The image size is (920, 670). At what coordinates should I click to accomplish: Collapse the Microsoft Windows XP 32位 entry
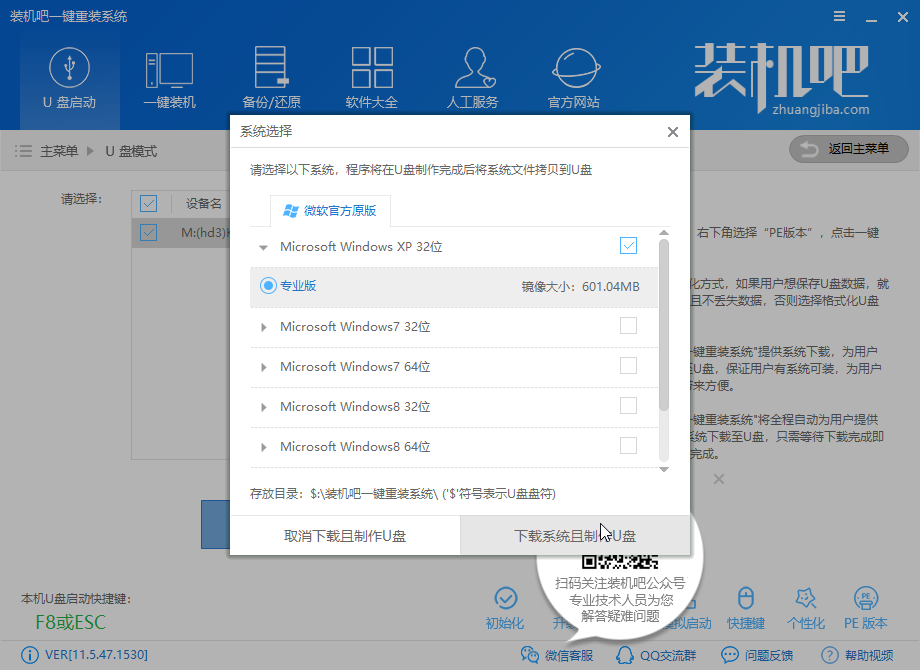point(263,246)
